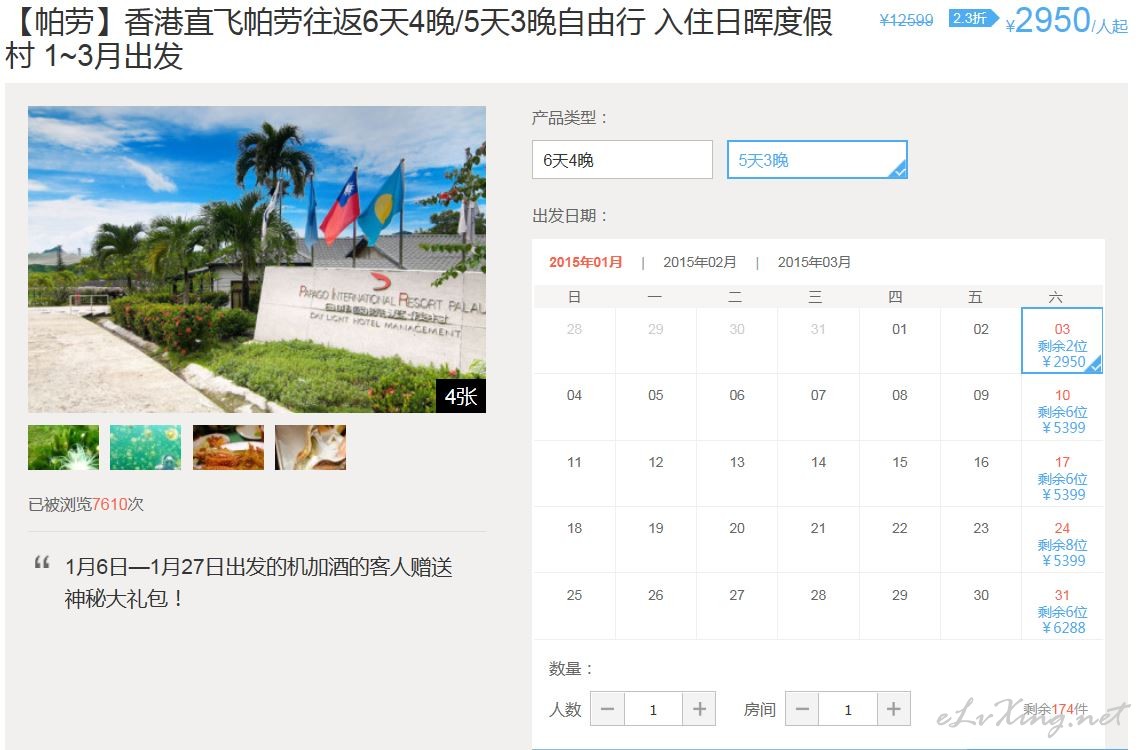
Task: Click the crossed-out ¥12599 original price
Action: 906,20
